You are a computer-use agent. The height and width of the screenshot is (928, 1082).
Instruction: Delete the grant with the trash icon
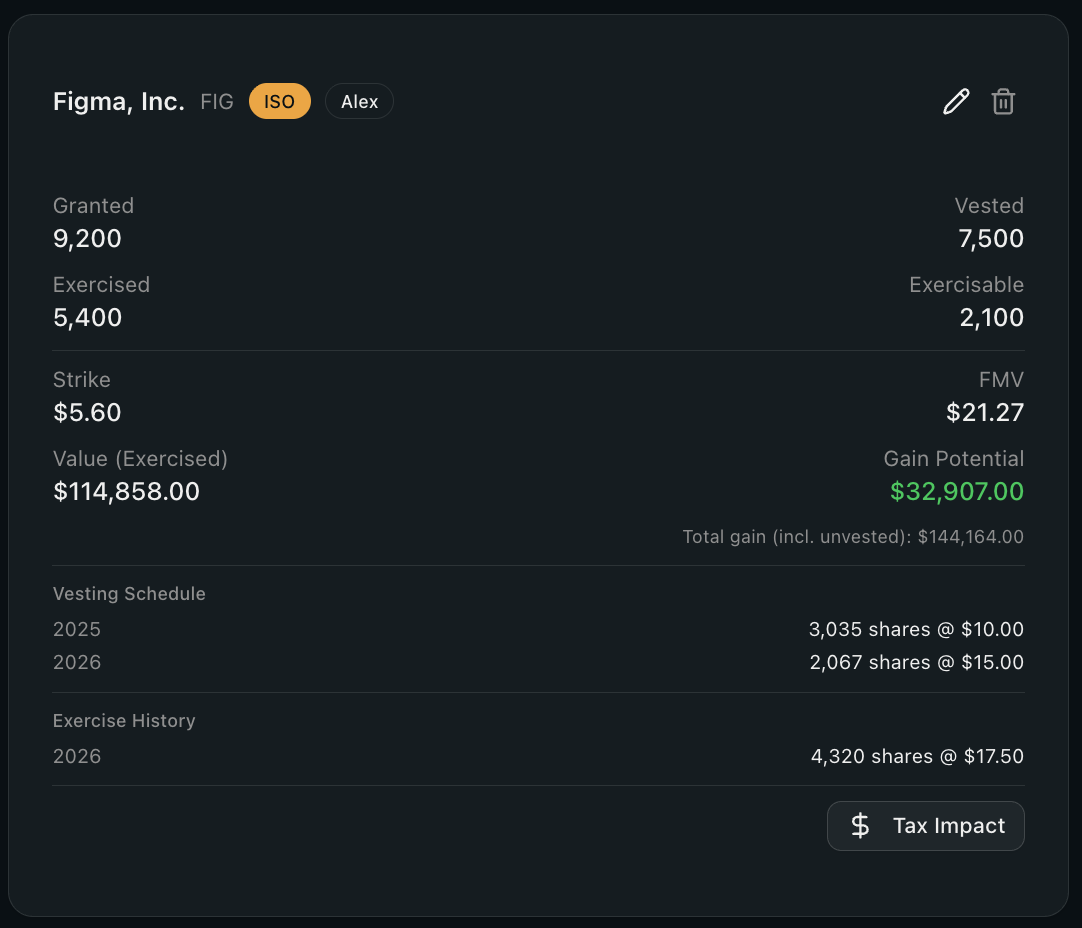click(1003, 102)
